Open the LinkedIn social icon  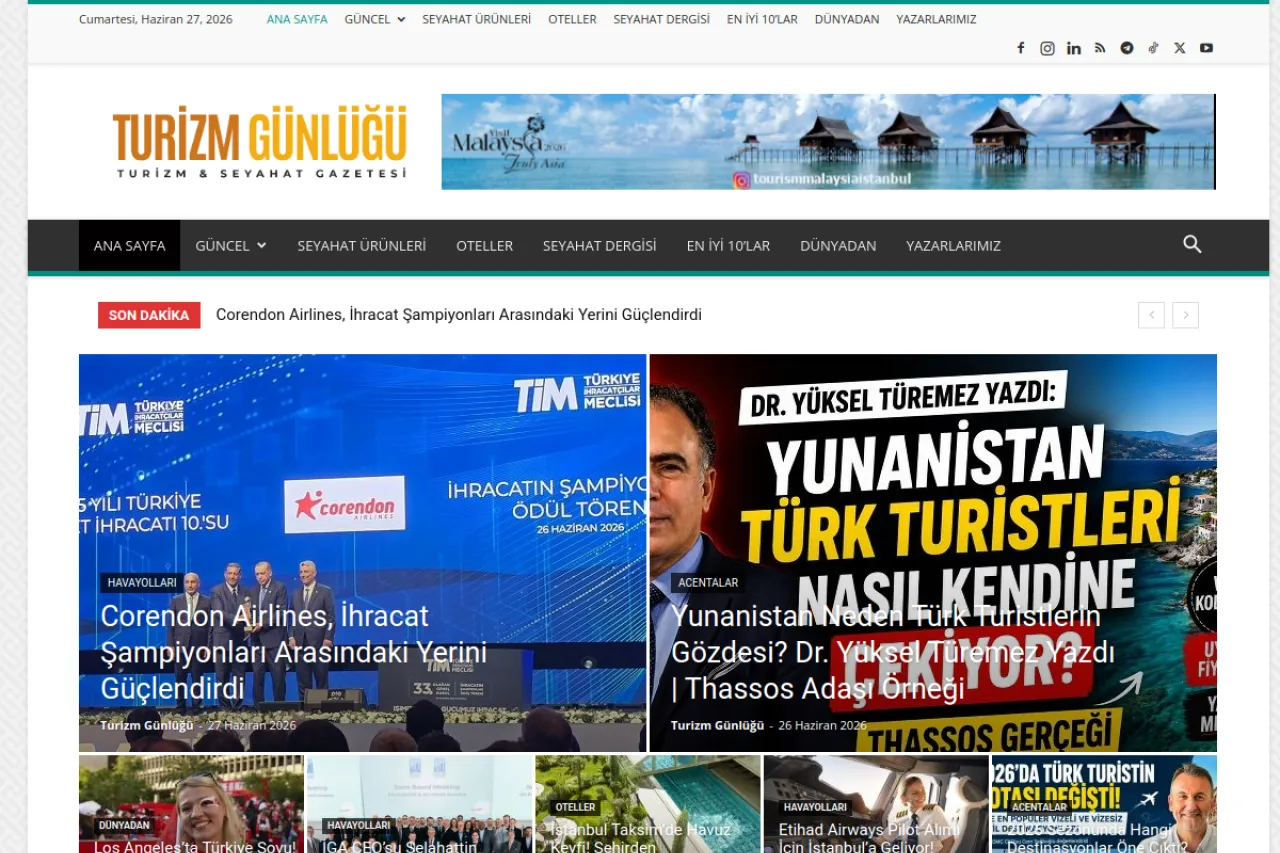1074,48
